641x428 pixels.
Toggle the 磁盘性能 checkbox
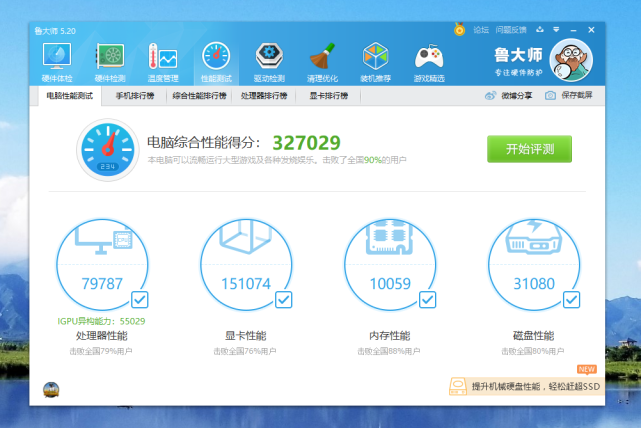point(572,300)
